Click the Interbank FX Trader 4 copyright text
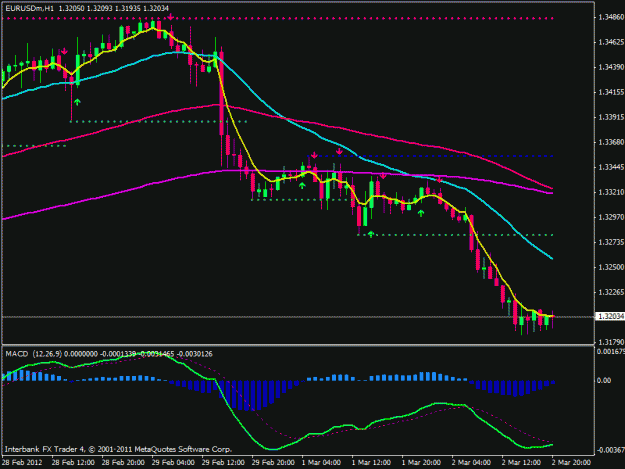The image size is (625, 469). click(x=118, y=449)
